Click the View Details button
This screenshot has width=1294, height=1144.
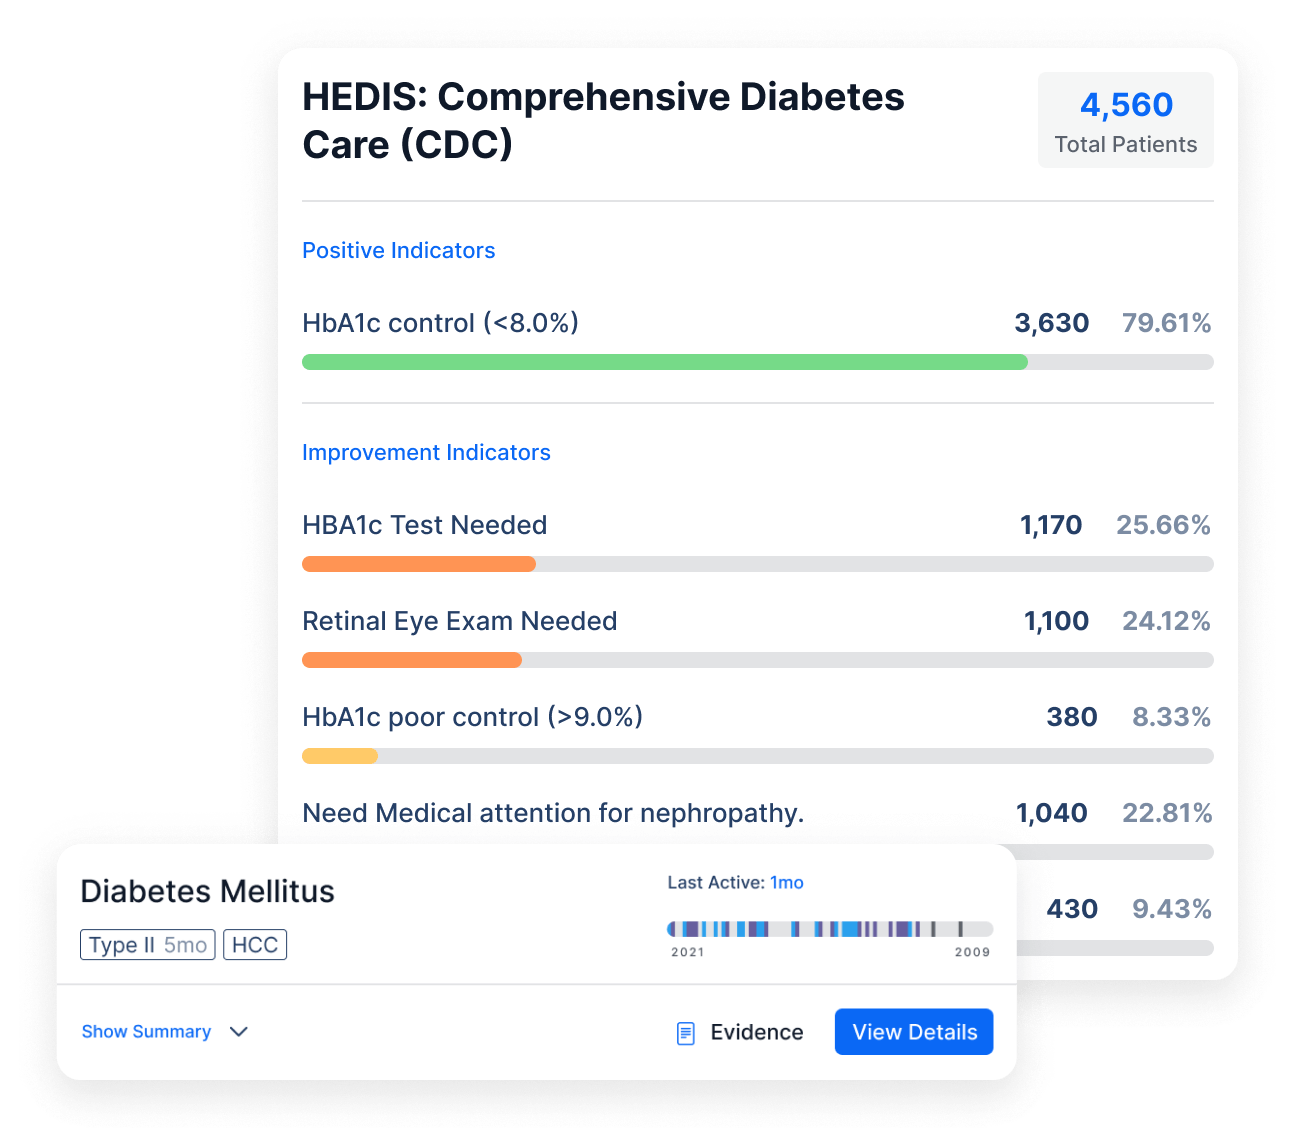pos(914,1032)
